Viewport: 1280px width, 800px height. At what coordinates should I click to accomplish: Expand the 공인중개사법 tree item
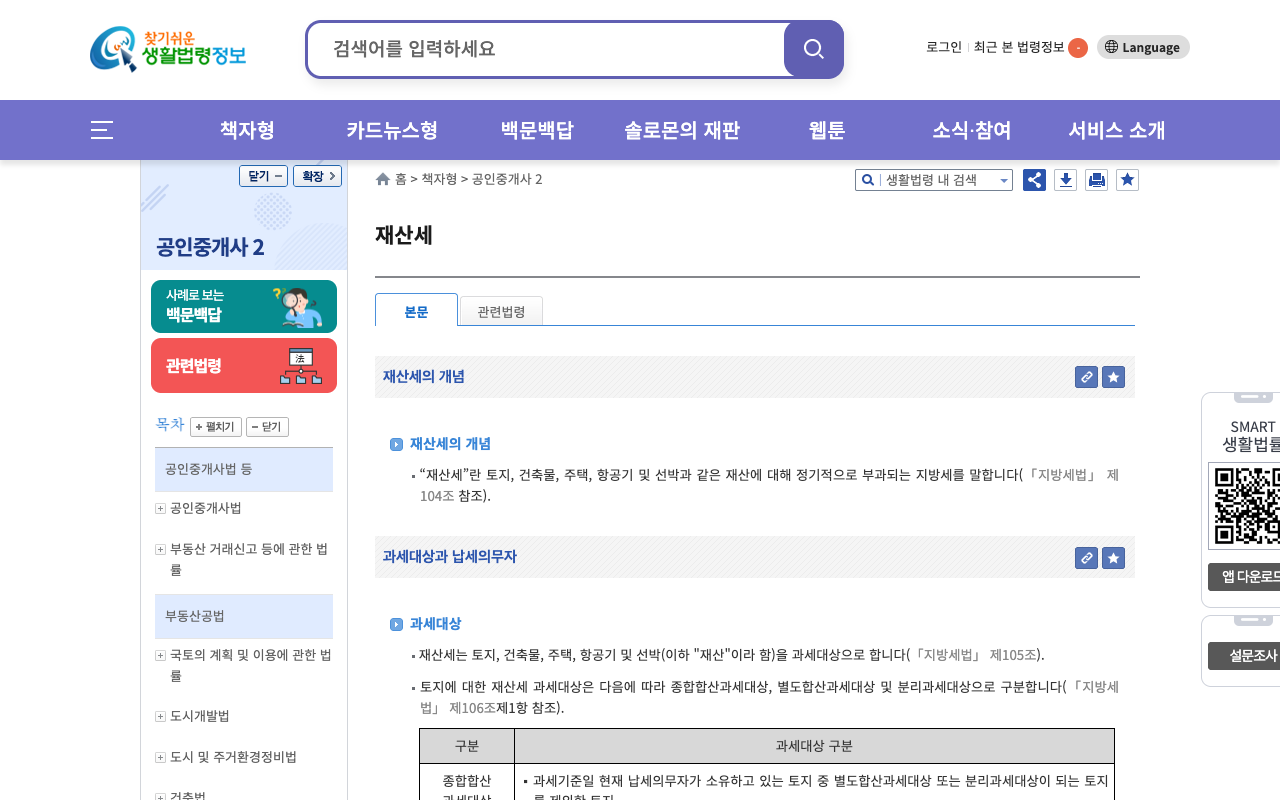click(160, 508)
